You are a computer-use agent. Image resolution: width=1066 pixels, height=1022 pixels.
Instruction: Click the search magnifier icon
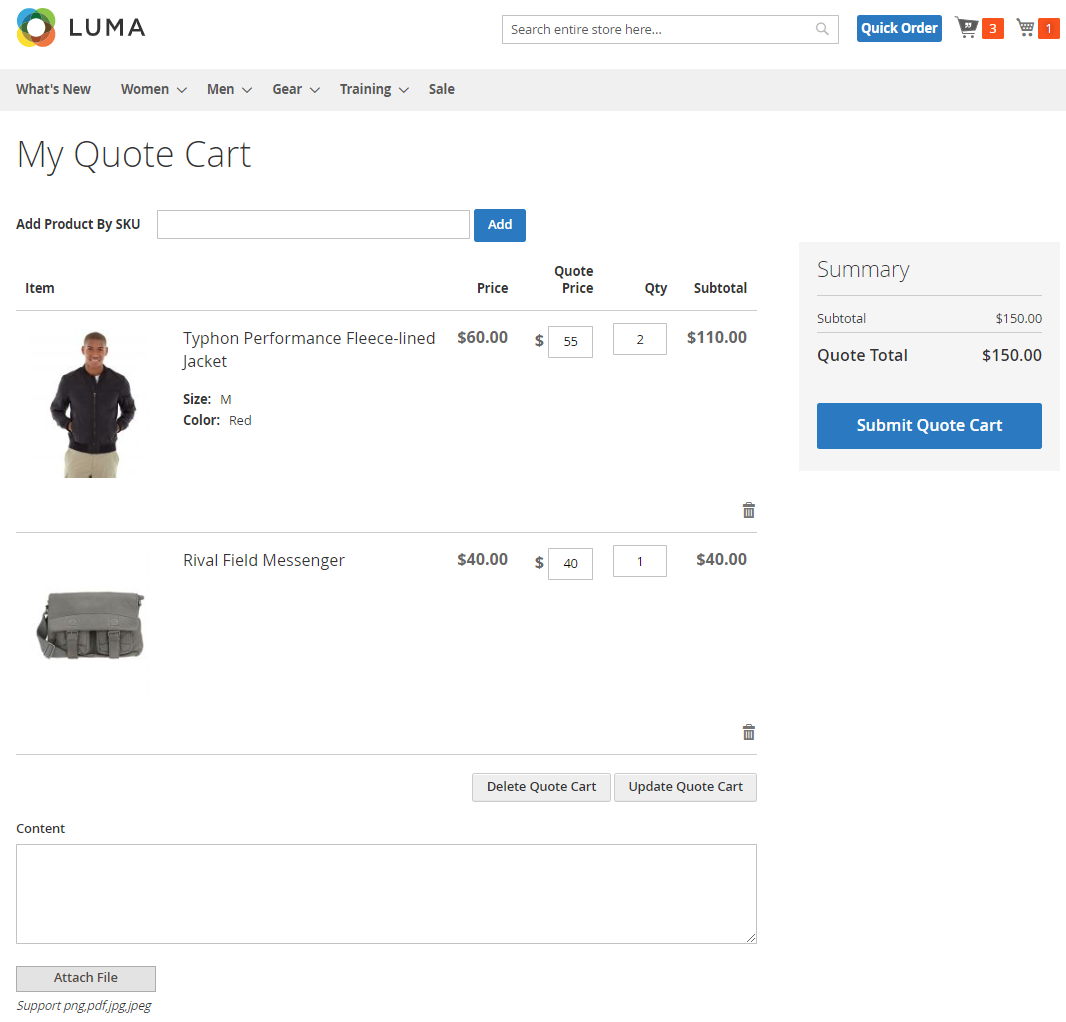(822, 29)
